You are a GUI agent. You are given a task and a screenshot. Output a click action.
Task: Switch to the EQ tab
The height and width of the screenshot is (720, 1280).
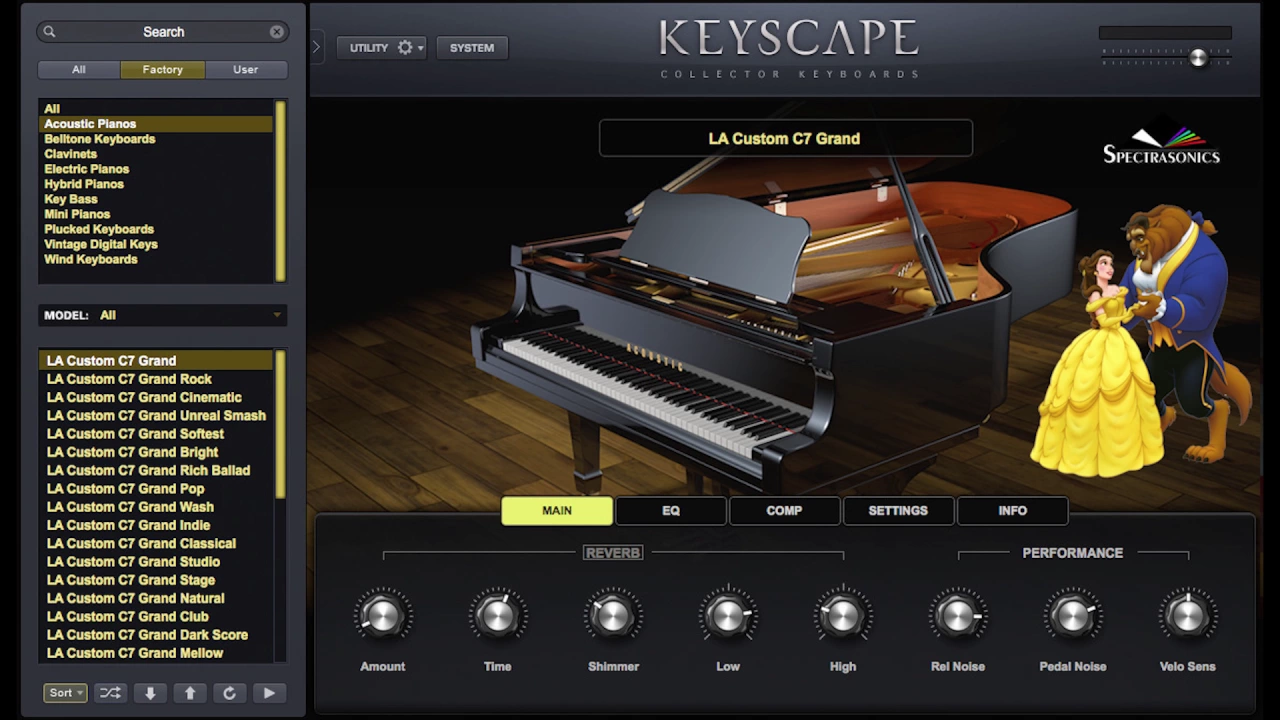pyautogui.click(x=671, y=510)
